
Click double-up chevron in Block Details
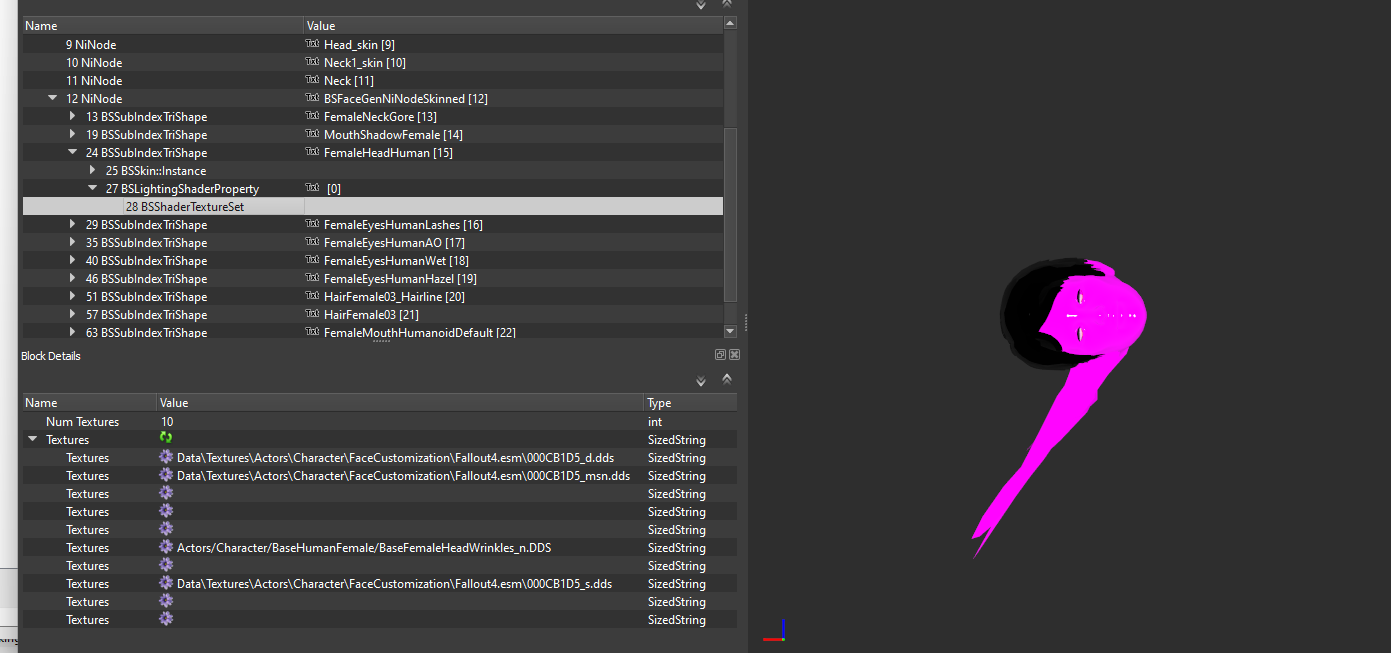pyautogui.click(x=727, y=378)
